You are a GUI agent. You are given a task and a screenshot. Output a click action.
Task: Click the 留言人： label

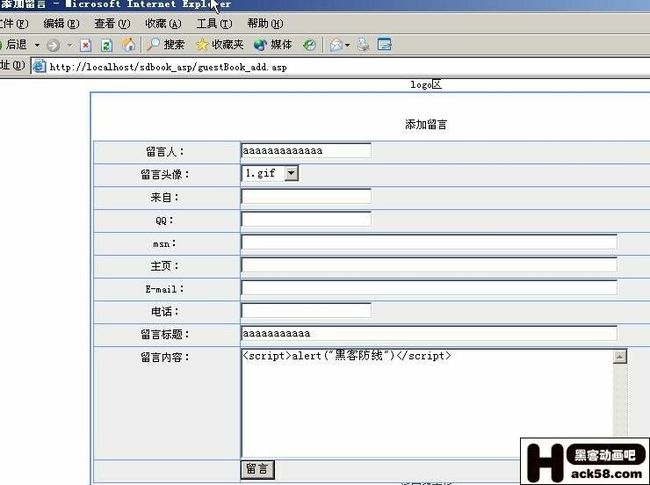165,152
